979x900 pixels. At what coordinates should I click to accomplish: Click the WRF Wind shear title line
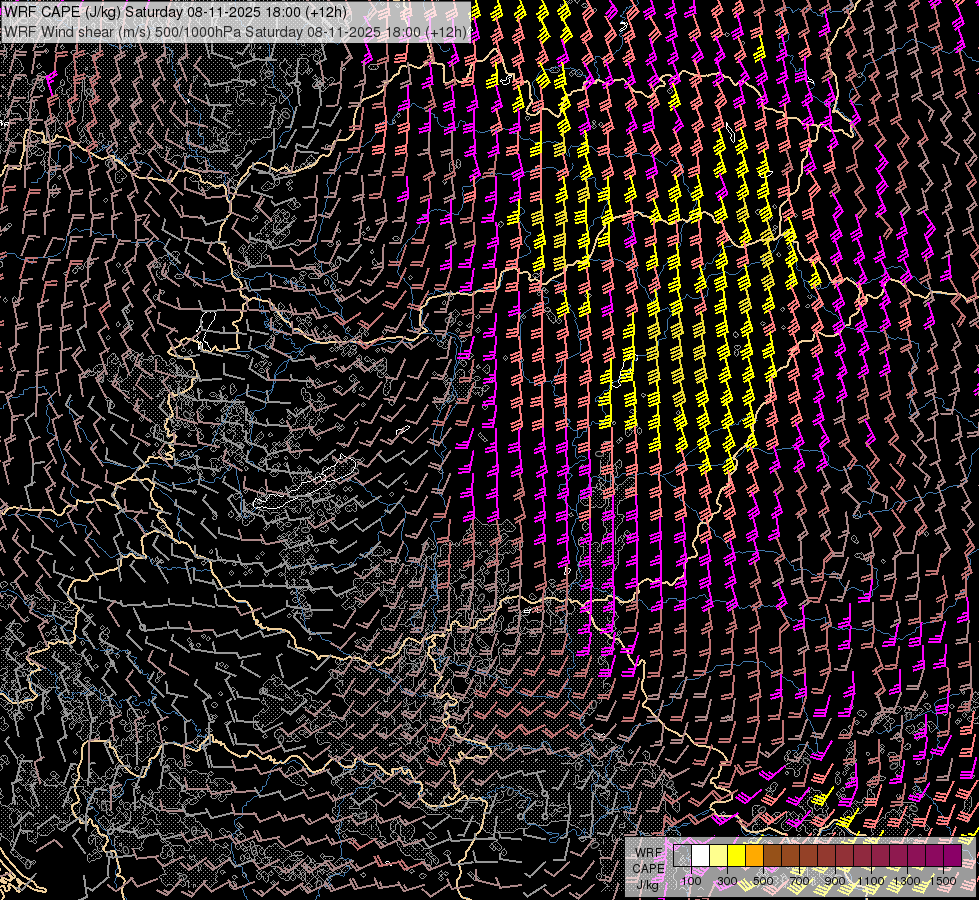coord(236,32)
